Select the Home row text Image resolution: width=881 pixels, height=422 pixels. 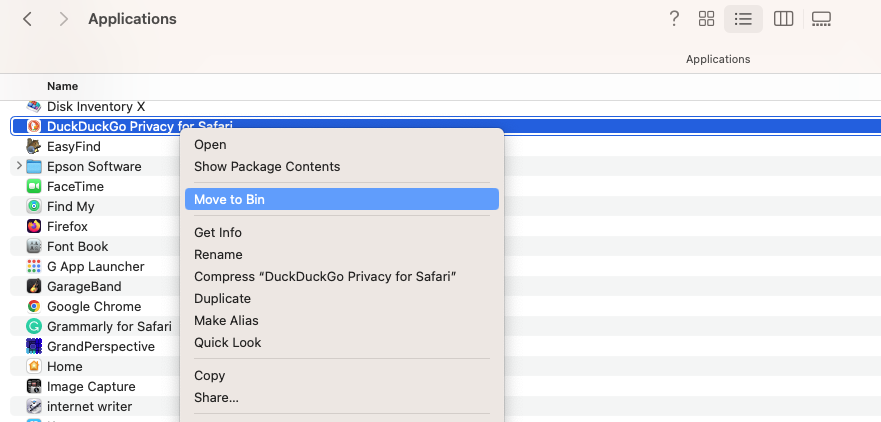pyautogui.click(x=65, y=366)
